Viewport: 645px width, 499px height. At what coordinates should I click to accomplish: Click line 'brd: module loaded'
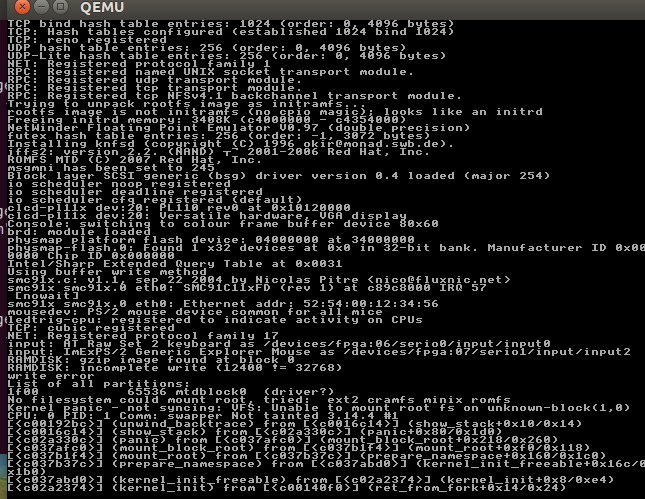79,232
